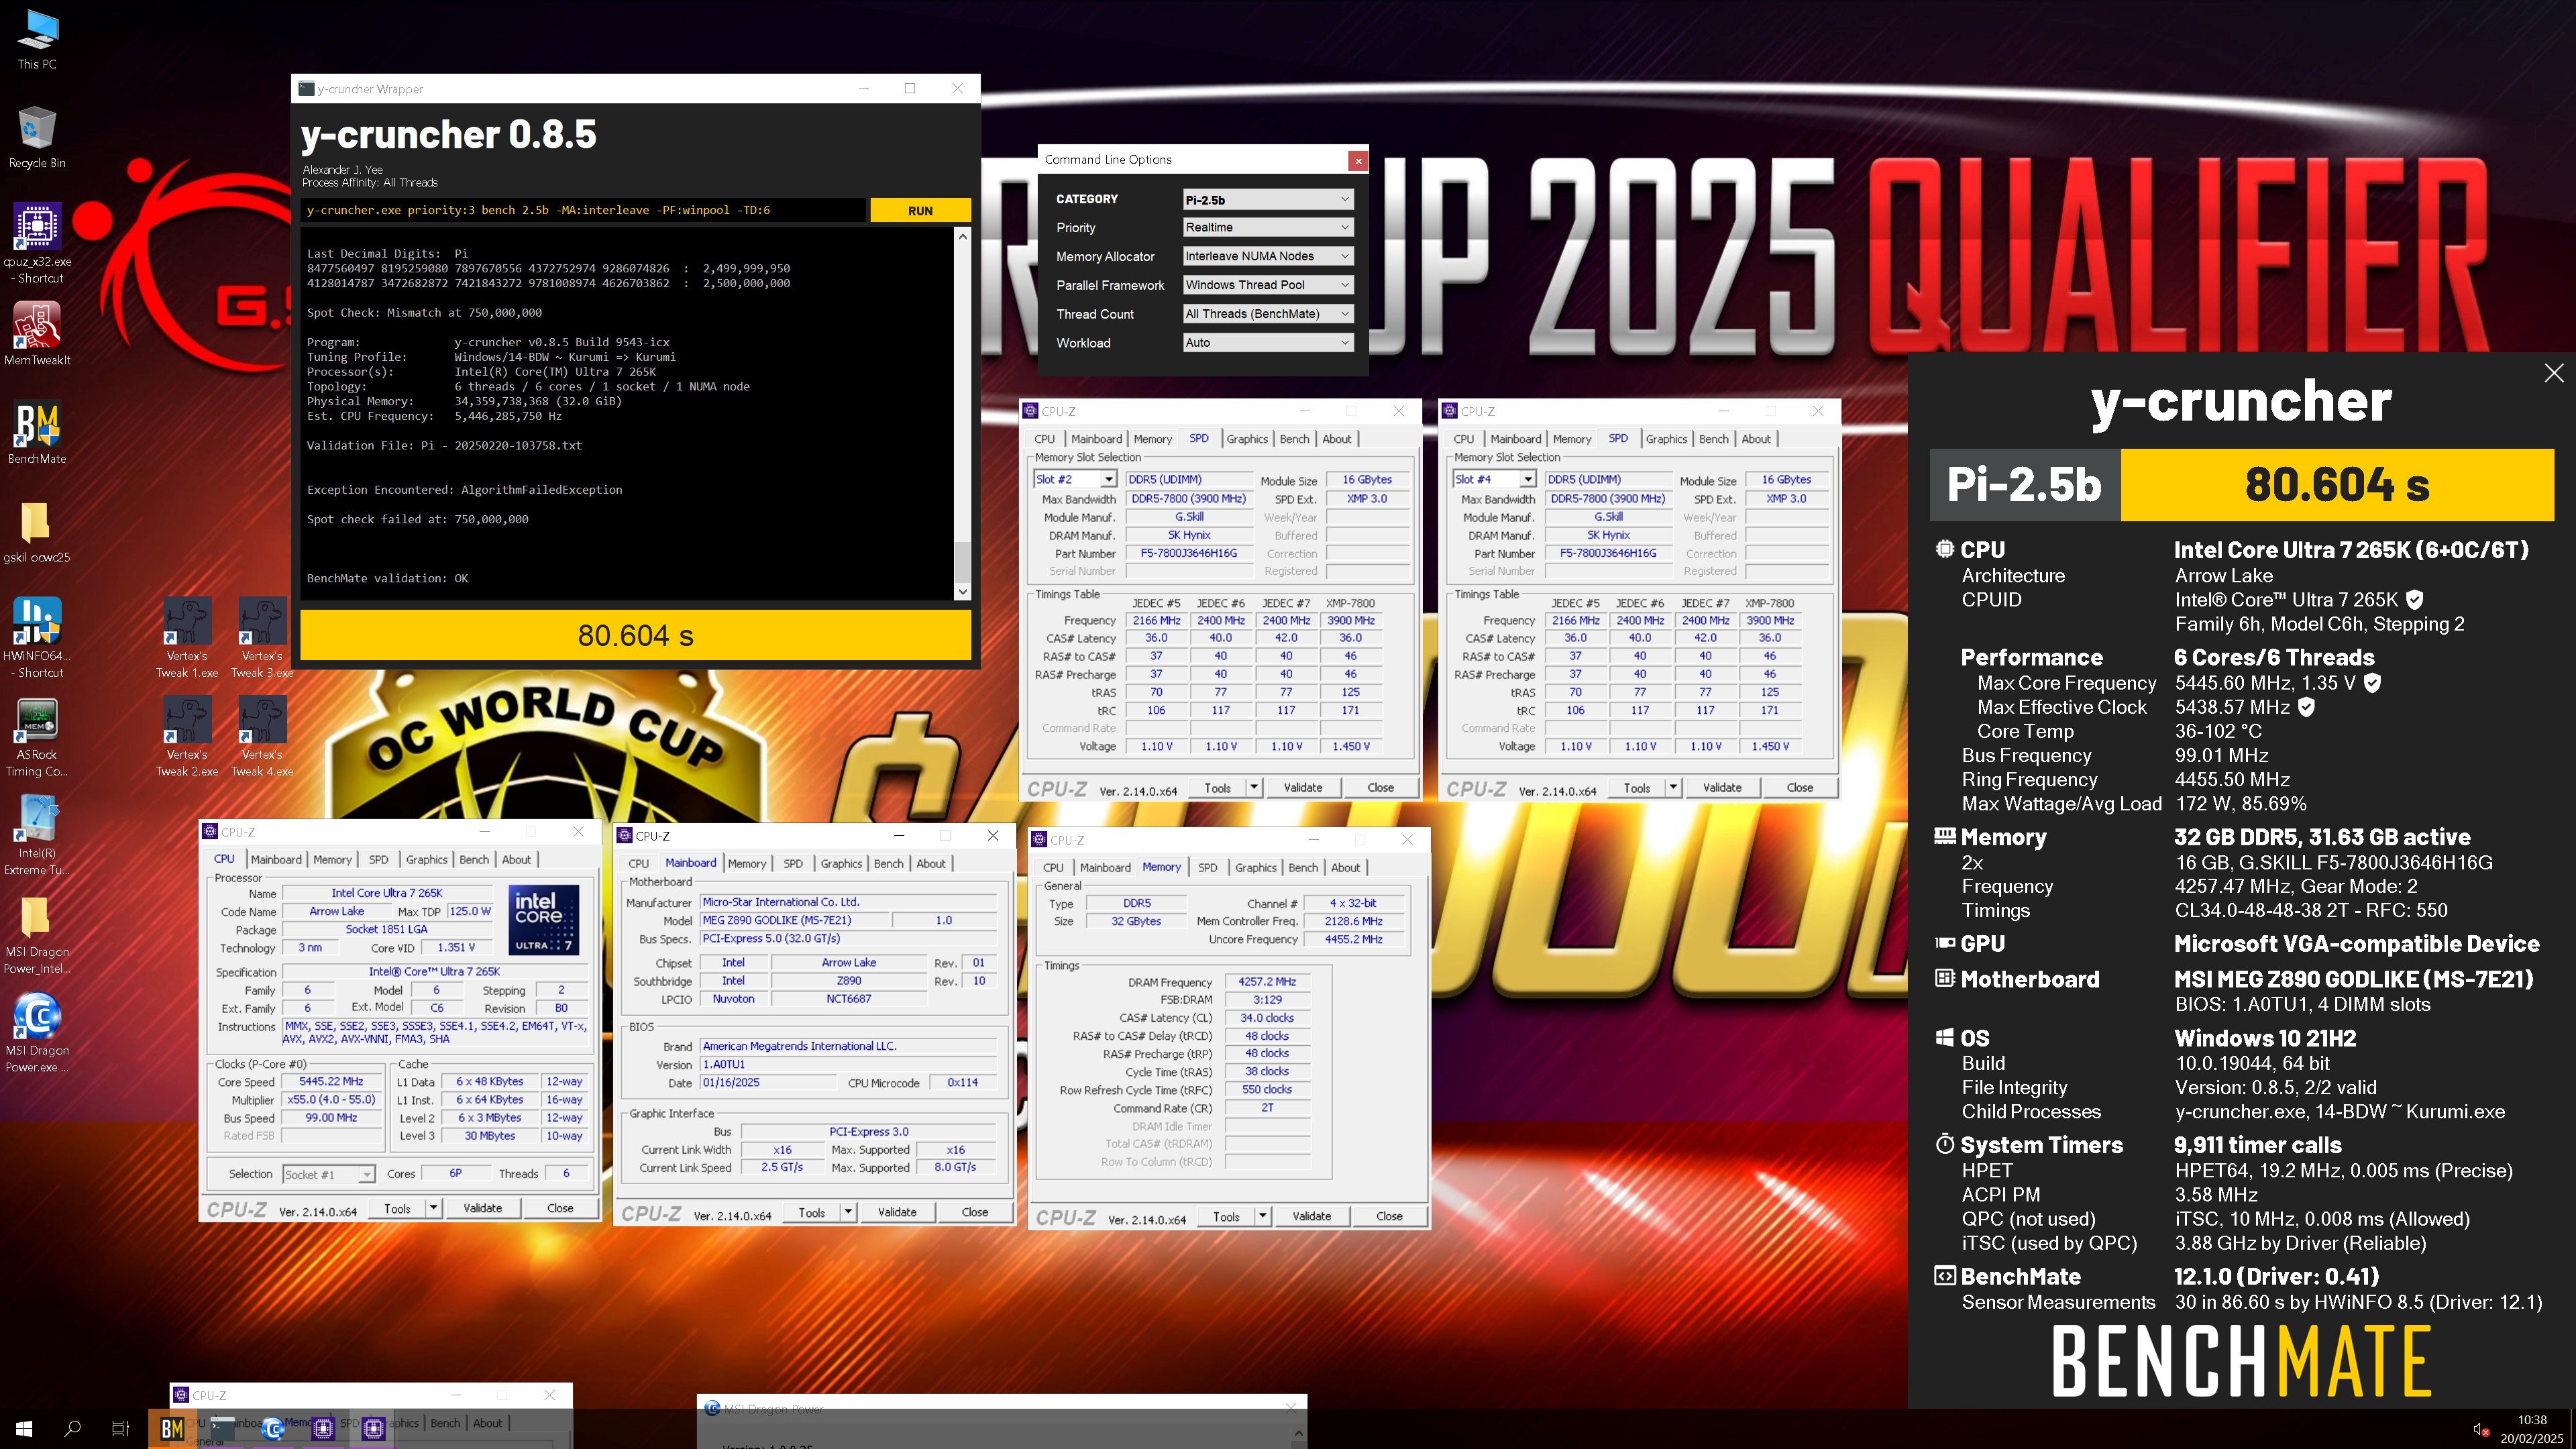This screenshot has width=2576, height=1449.
Task: Open the Thread Count dropdown
Action: [x=1267, y=314]
